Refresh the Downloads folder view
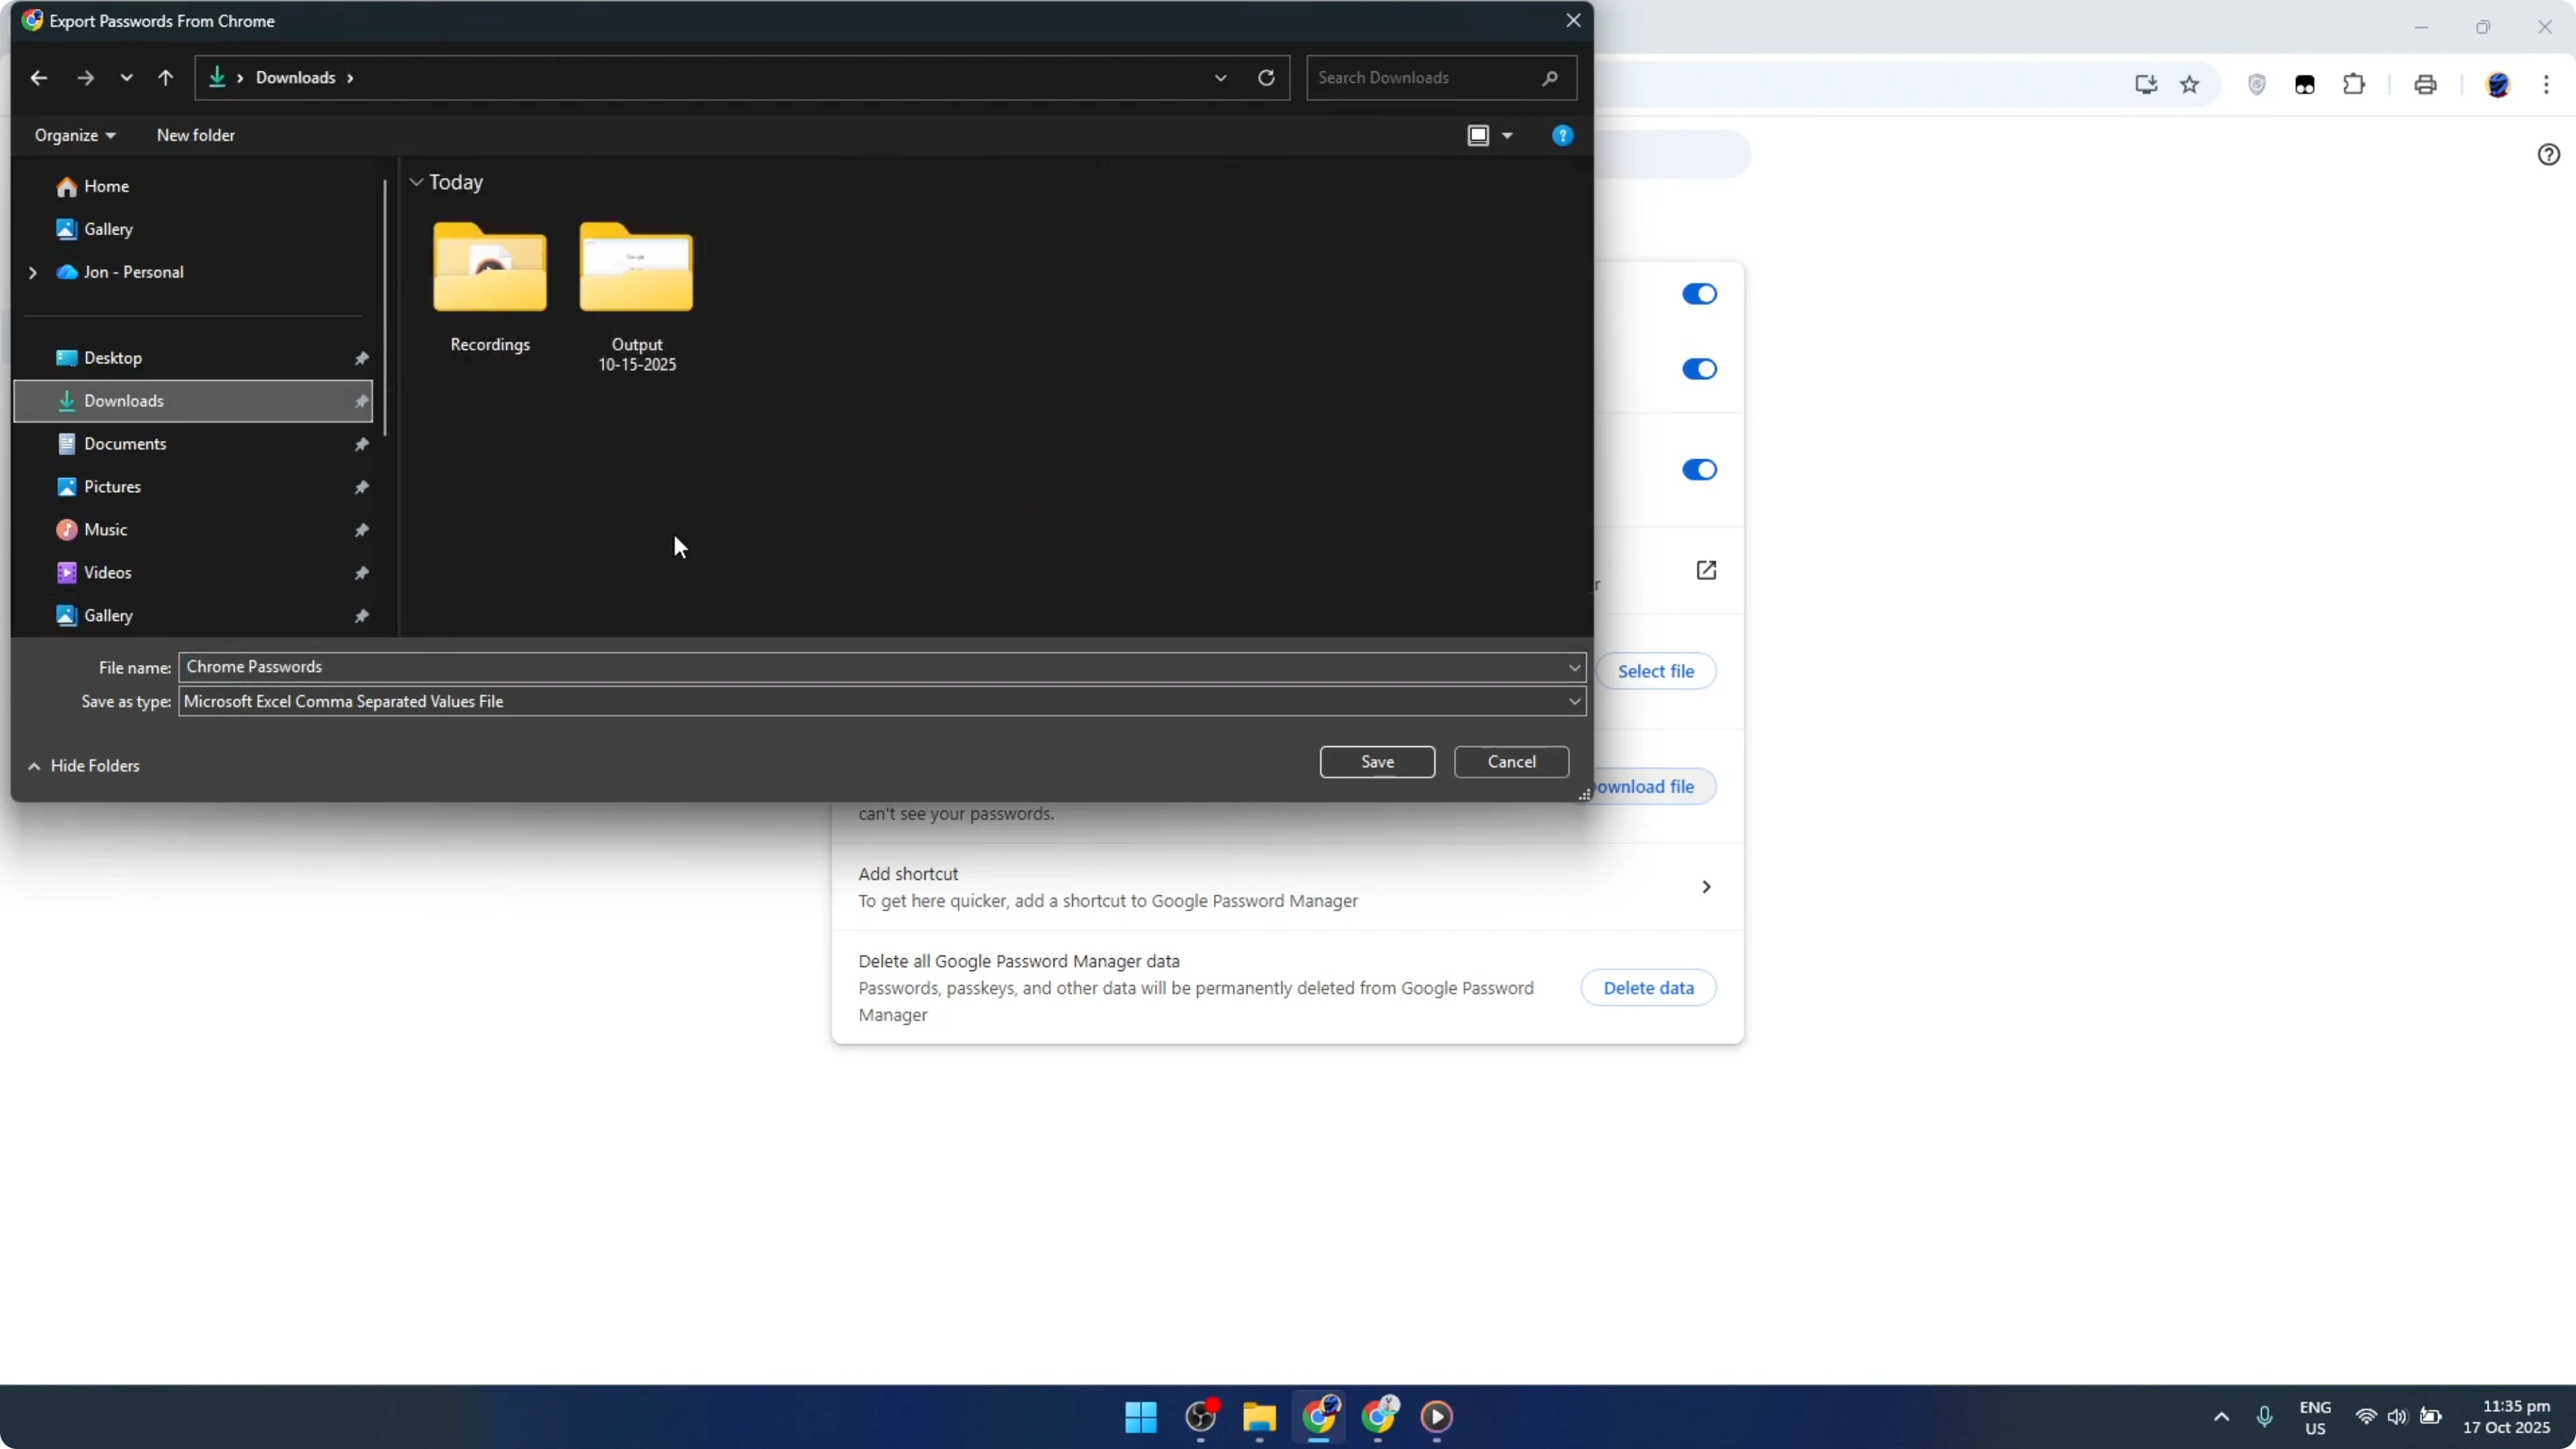Image resolution: width=2576 pixels, height=1449 pixels. click(1266, 78)
